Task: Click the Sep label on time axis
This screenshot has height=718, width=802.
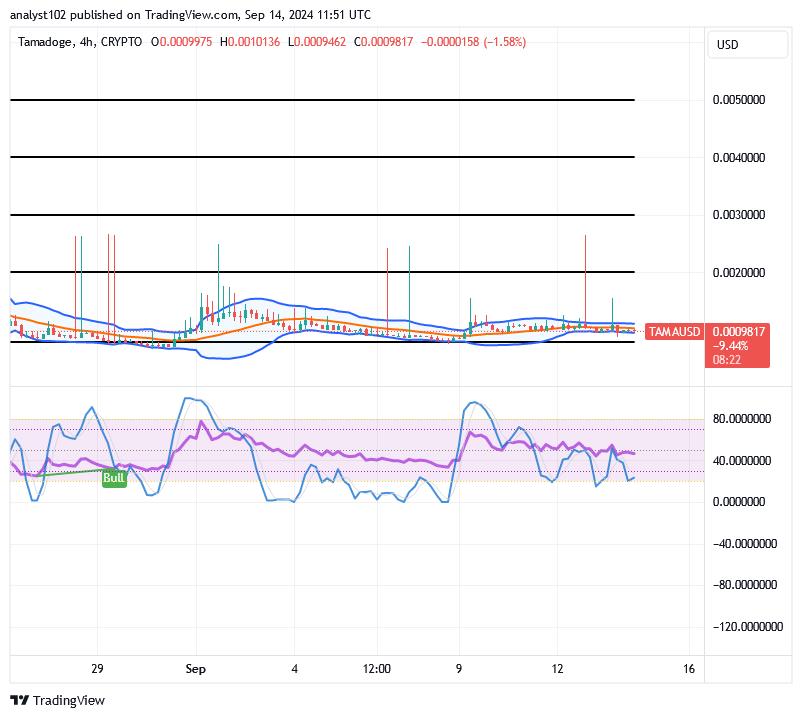Action: pyautogui.click(x=195, y=669)
